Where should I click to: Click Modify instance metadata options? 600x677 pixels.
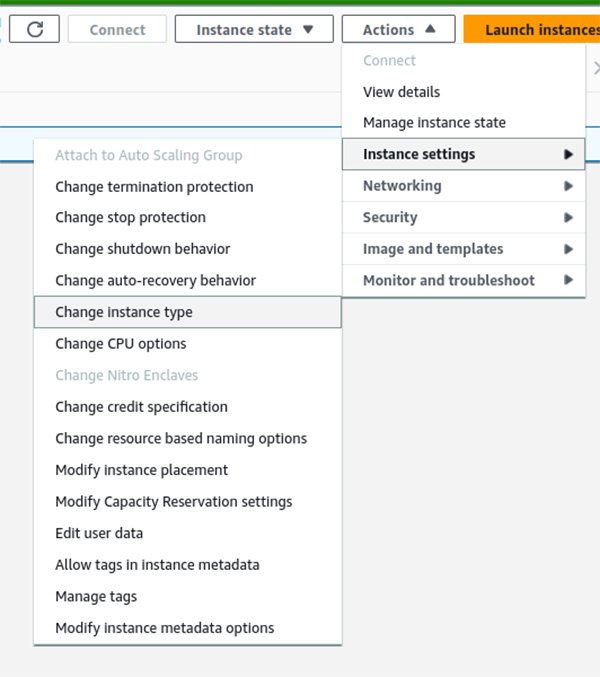tap(164, 628)
